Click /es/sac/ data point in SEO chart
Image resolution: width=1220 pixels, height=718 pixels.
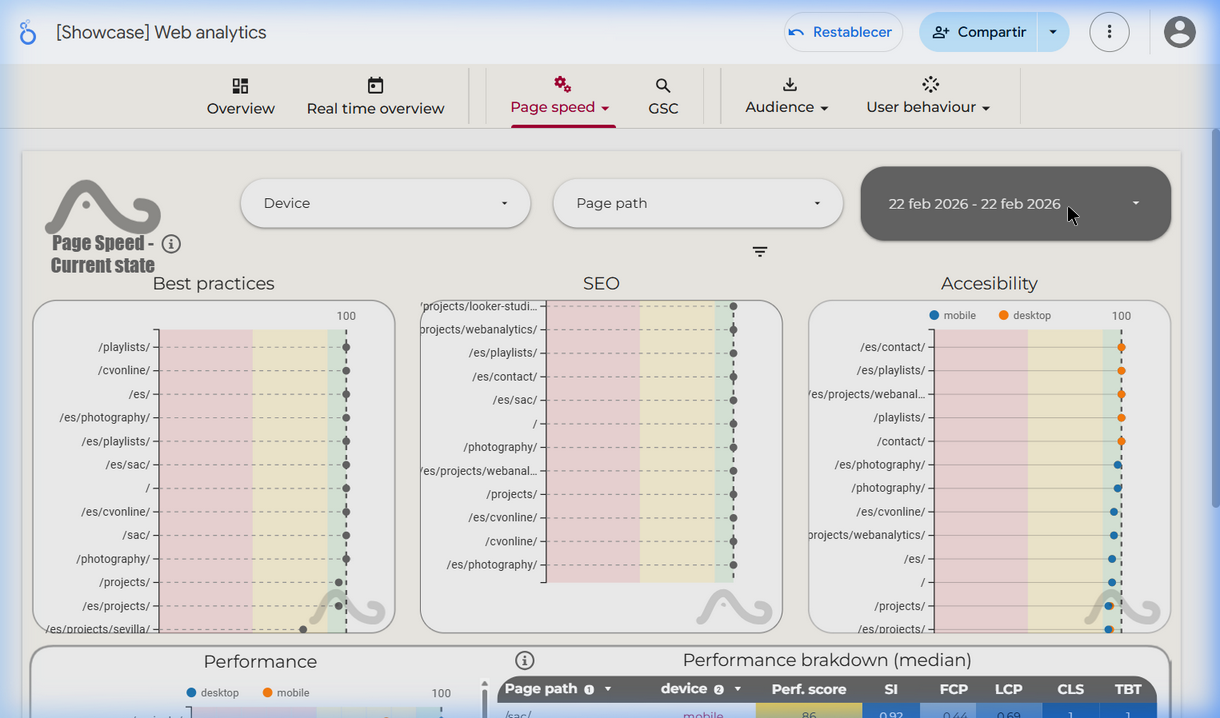click(733, 400)
